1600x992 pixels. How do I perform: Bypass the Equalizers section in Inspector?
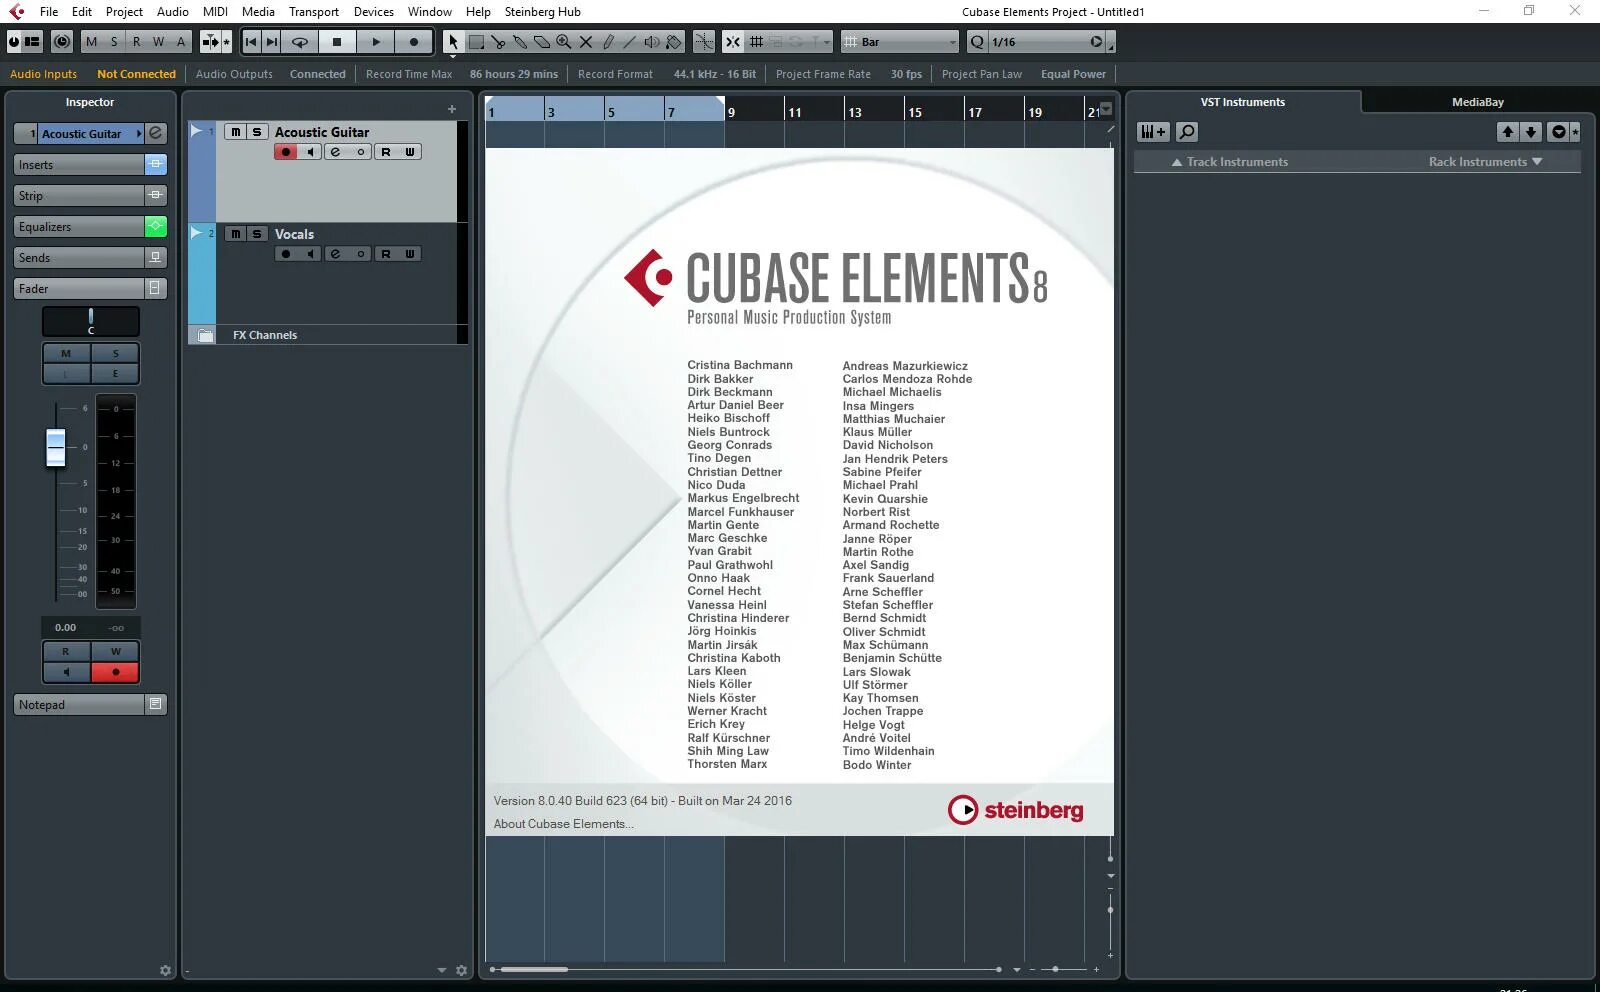(x=156, y=227)
